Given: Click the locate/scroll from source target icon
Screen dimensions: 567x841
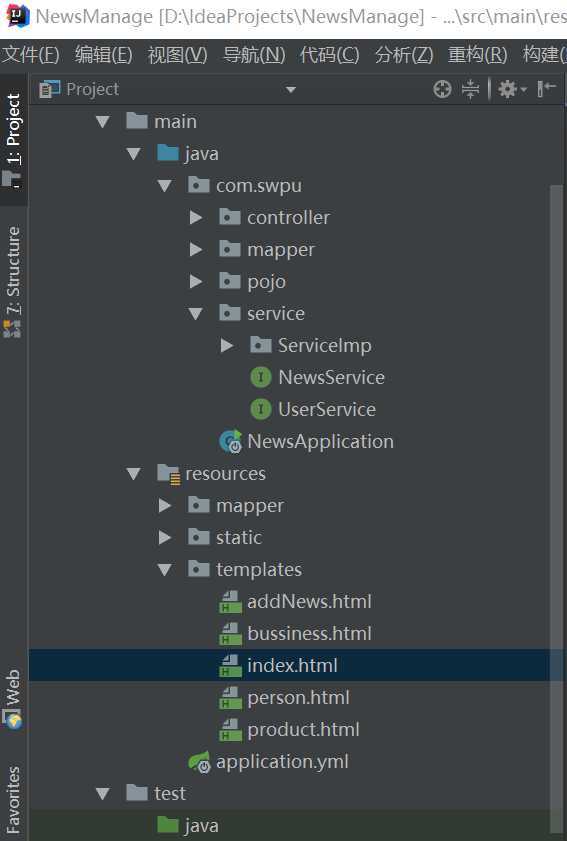Looking at the screenshot, I should click(x=442, y=89).
